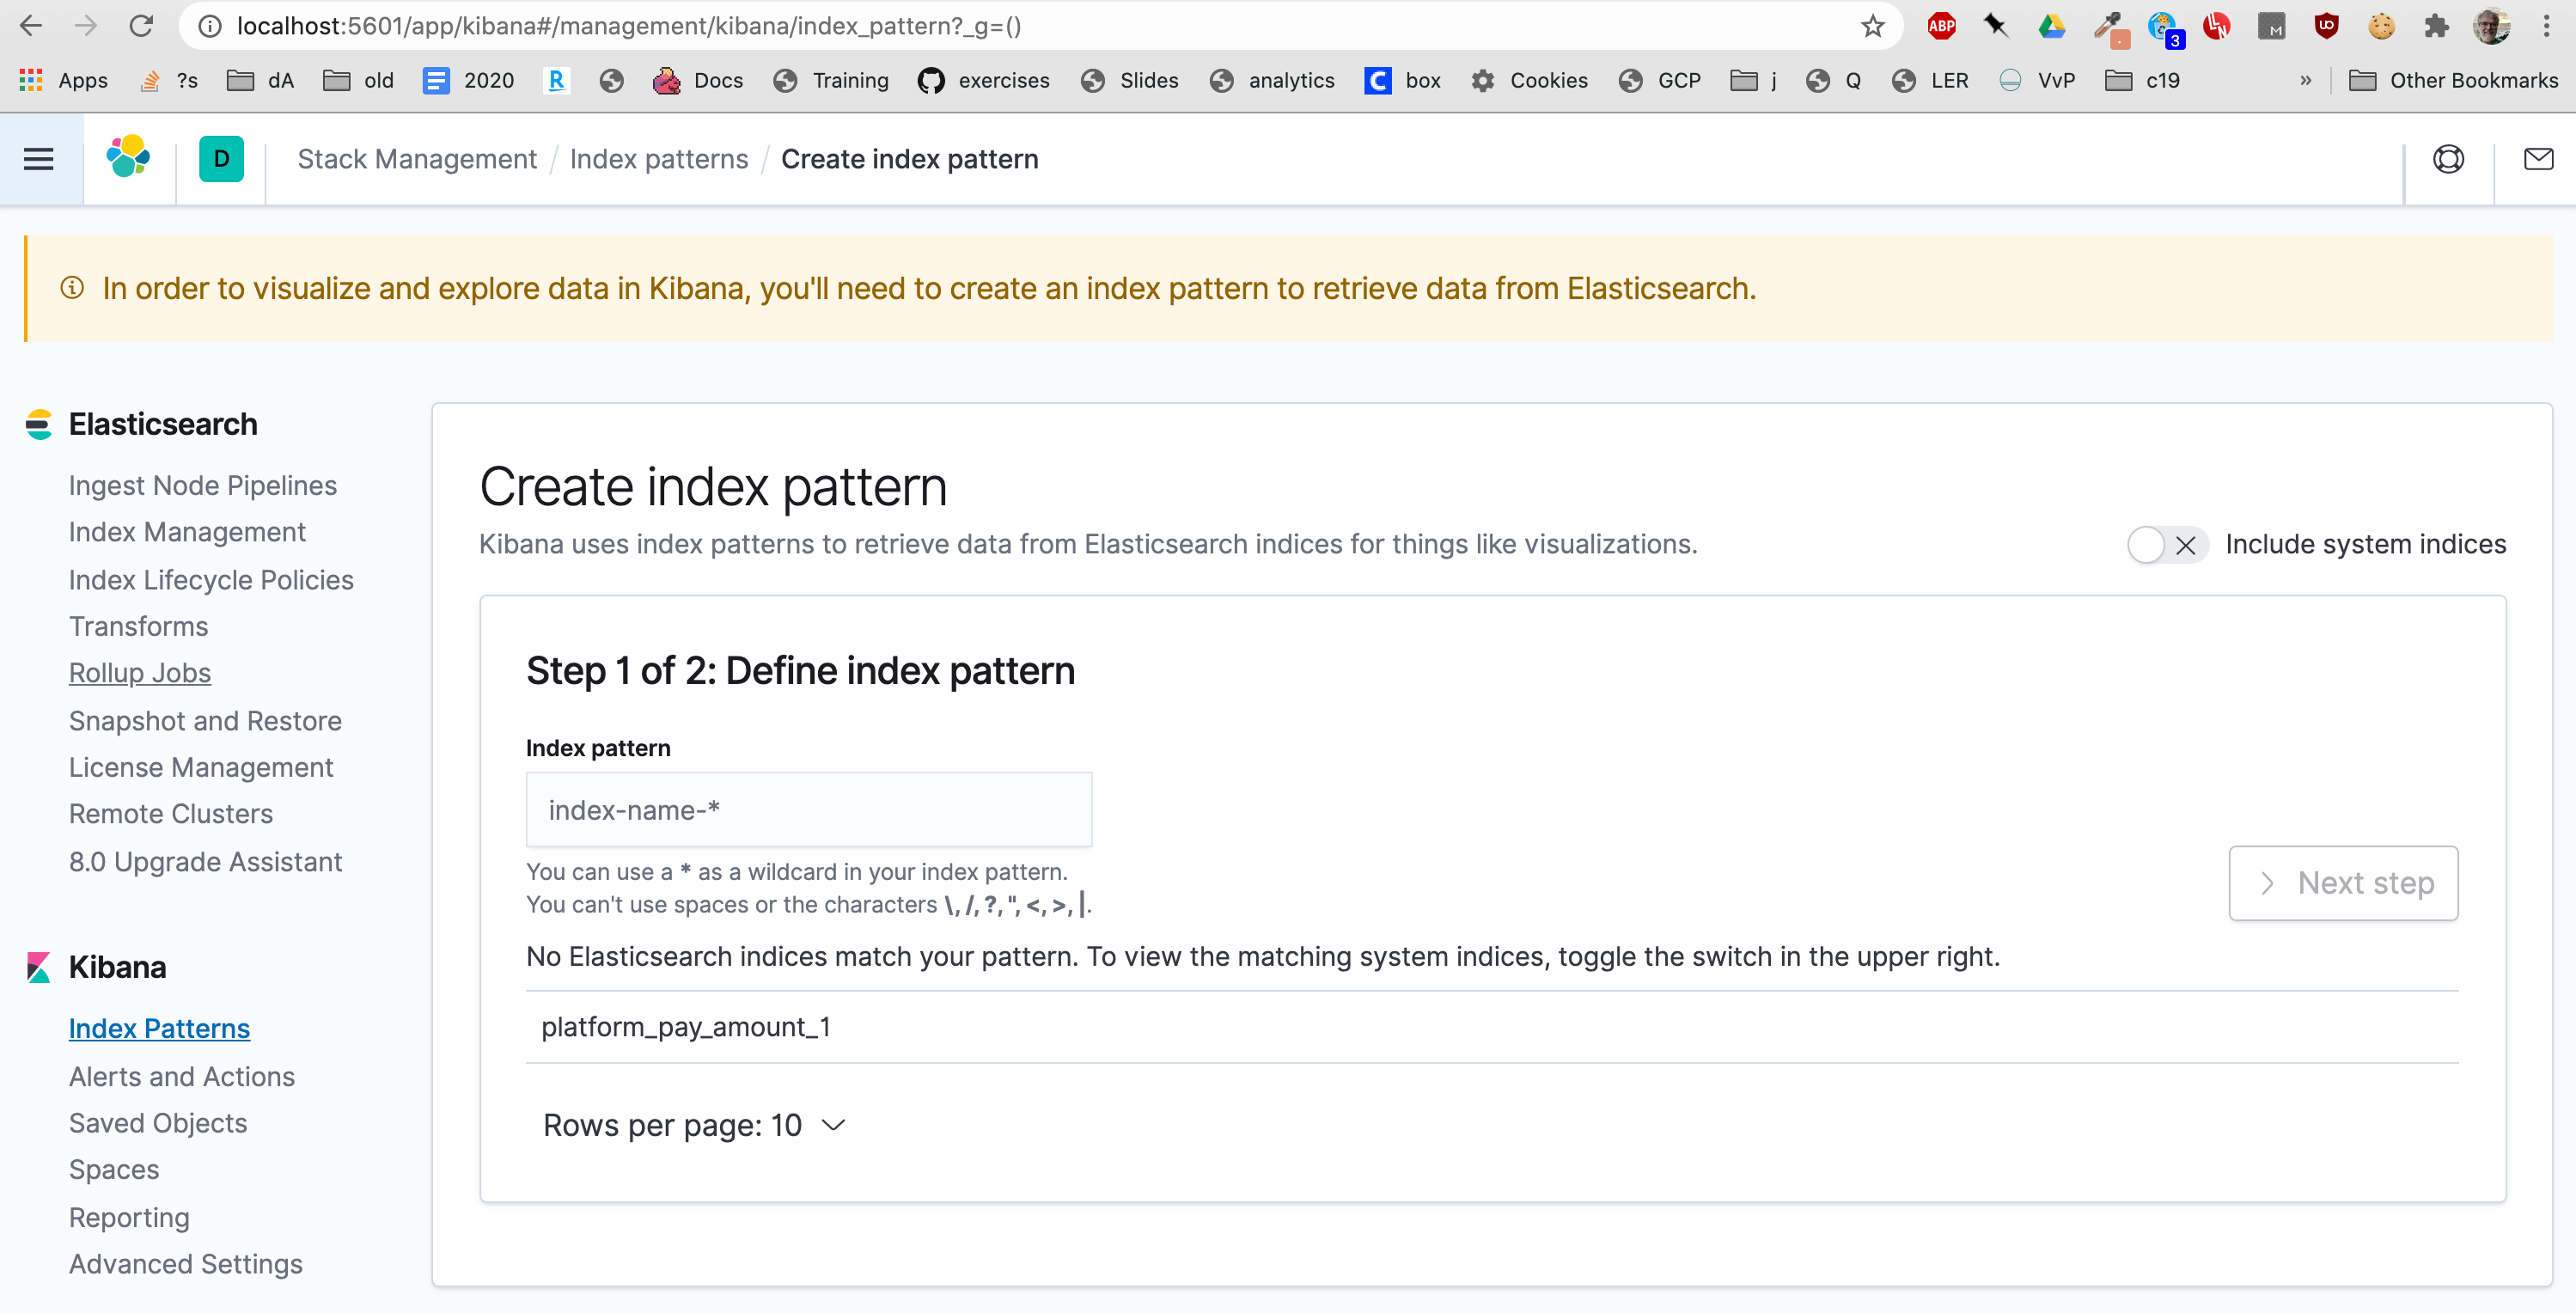Expand Rows per page dropdown
This screenshot has width=2576, height=1313.
coord(694,1125)
